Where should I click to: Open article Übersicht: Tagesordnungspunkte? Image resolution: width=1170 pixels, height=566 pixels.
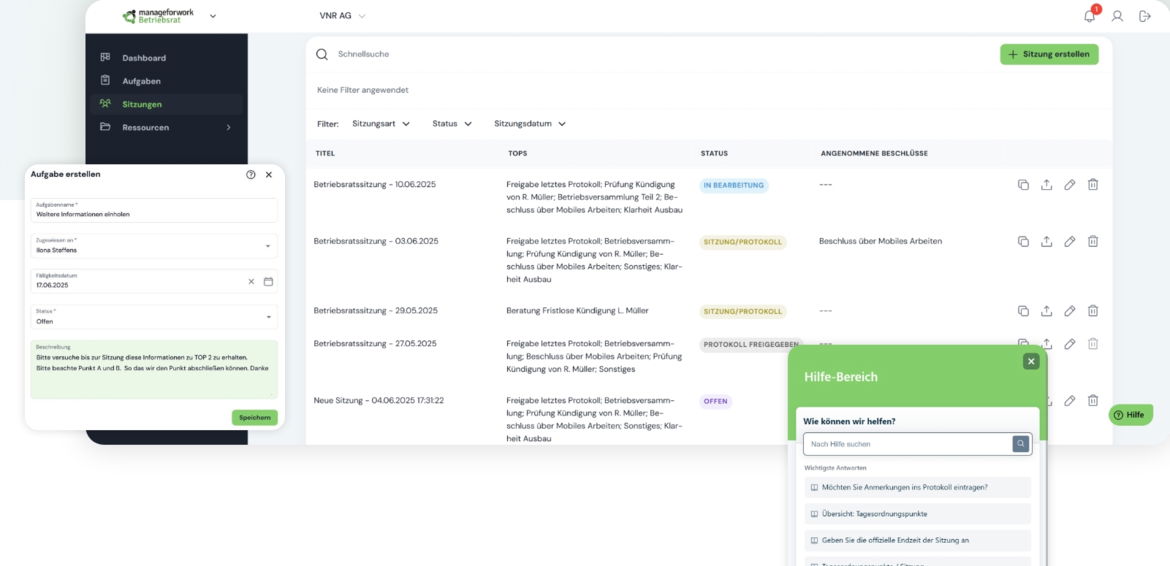point(917,514)
